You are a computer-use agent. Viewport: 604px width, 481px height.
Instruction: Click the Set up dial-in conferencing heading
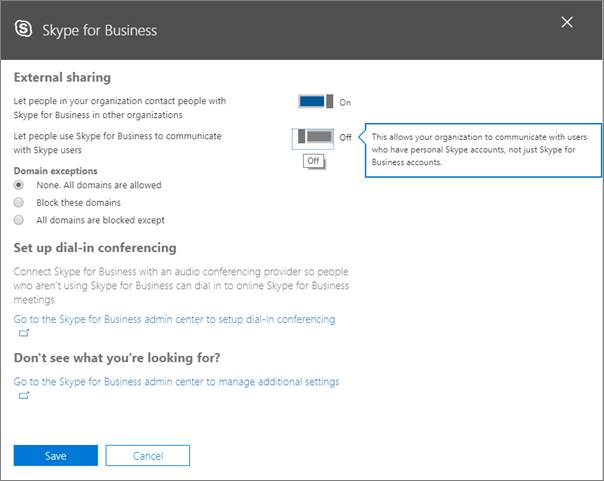(x=95, y=248)
